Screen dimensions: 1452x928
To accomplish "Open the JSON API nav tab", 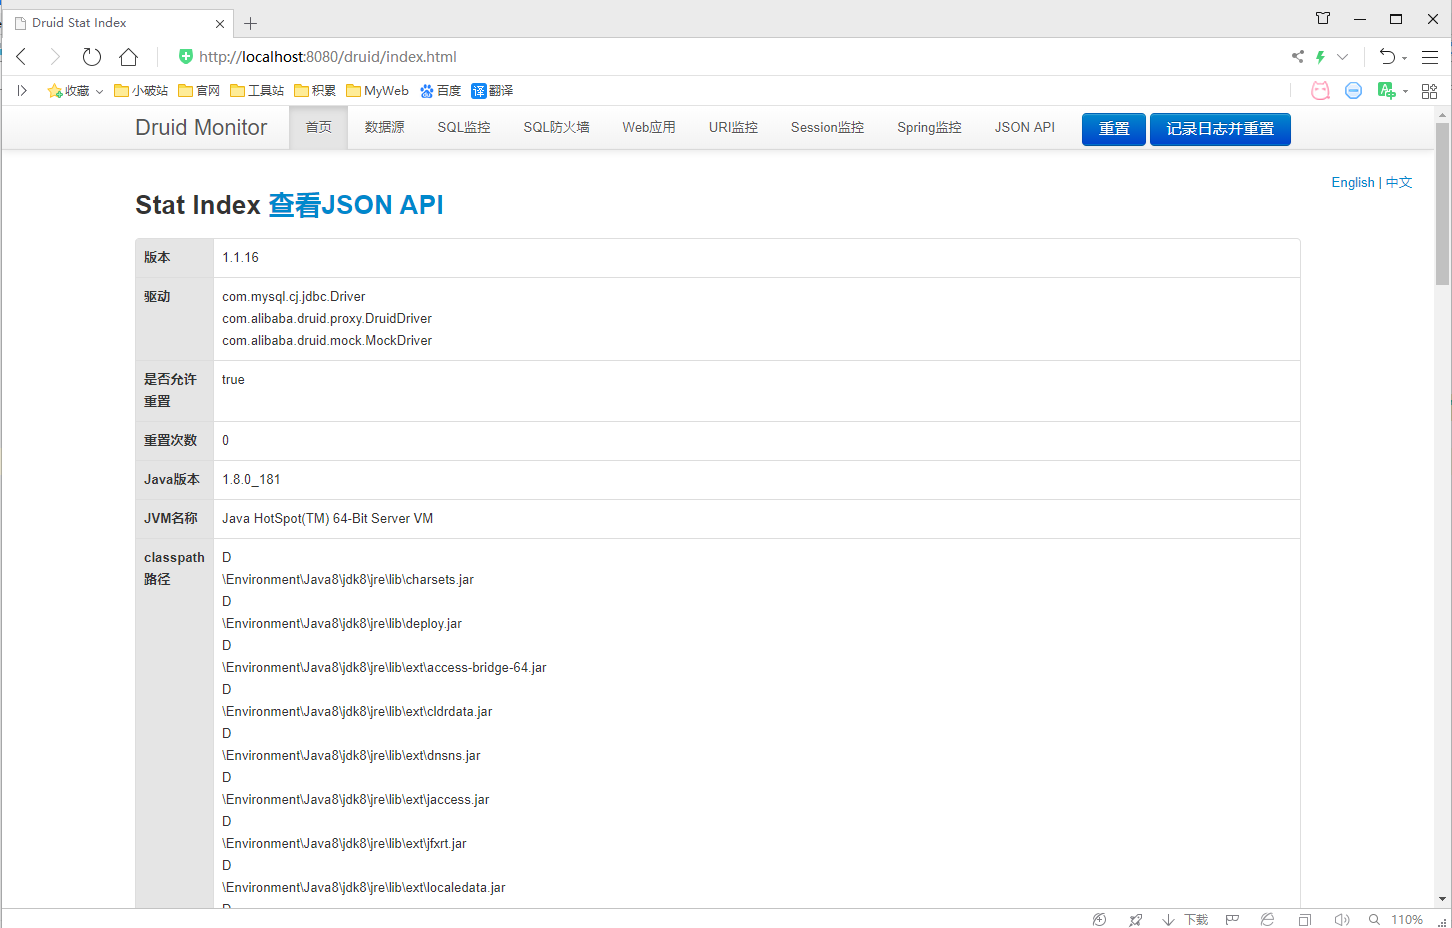I will pyautogui.click(x=1025, y=128).
